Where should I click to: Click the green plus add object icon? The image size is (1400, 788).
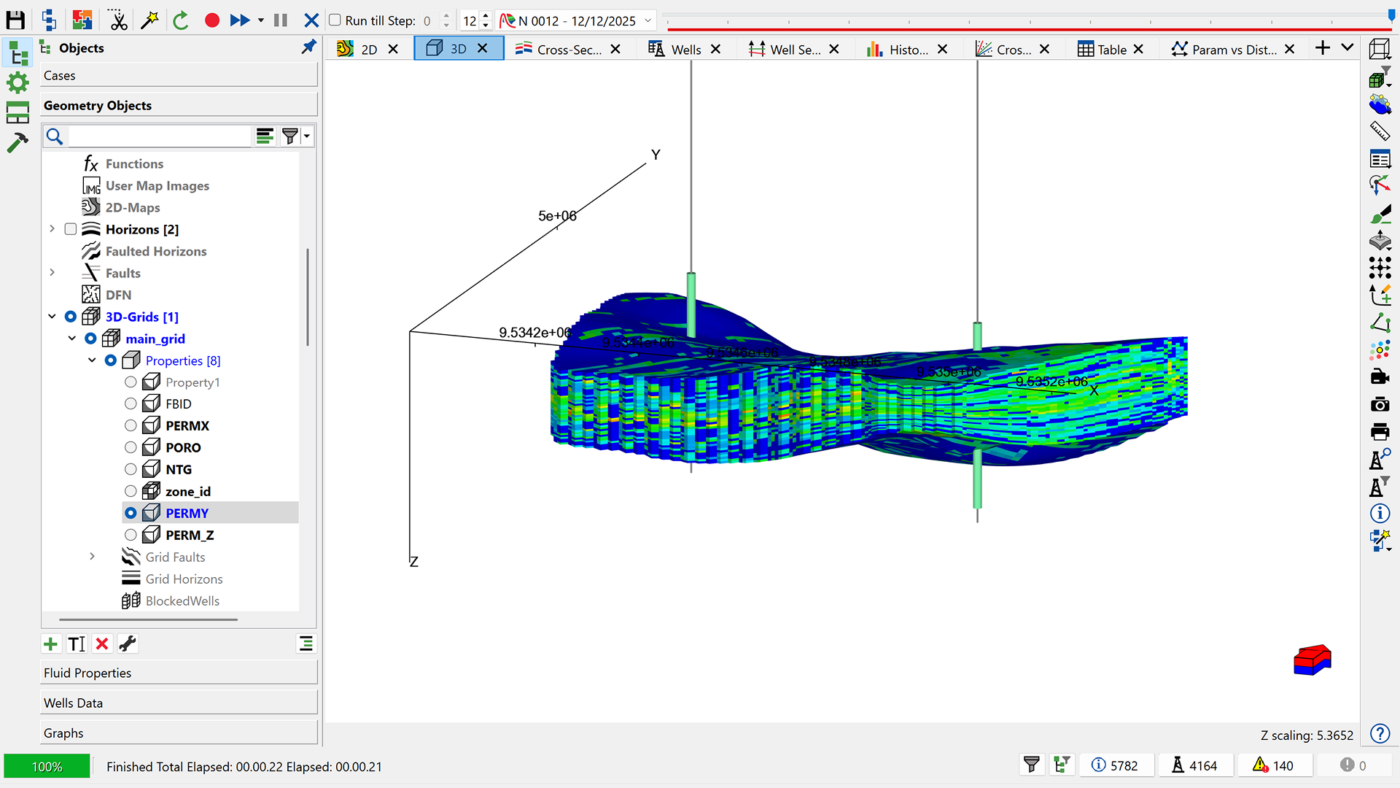point(51,644)
